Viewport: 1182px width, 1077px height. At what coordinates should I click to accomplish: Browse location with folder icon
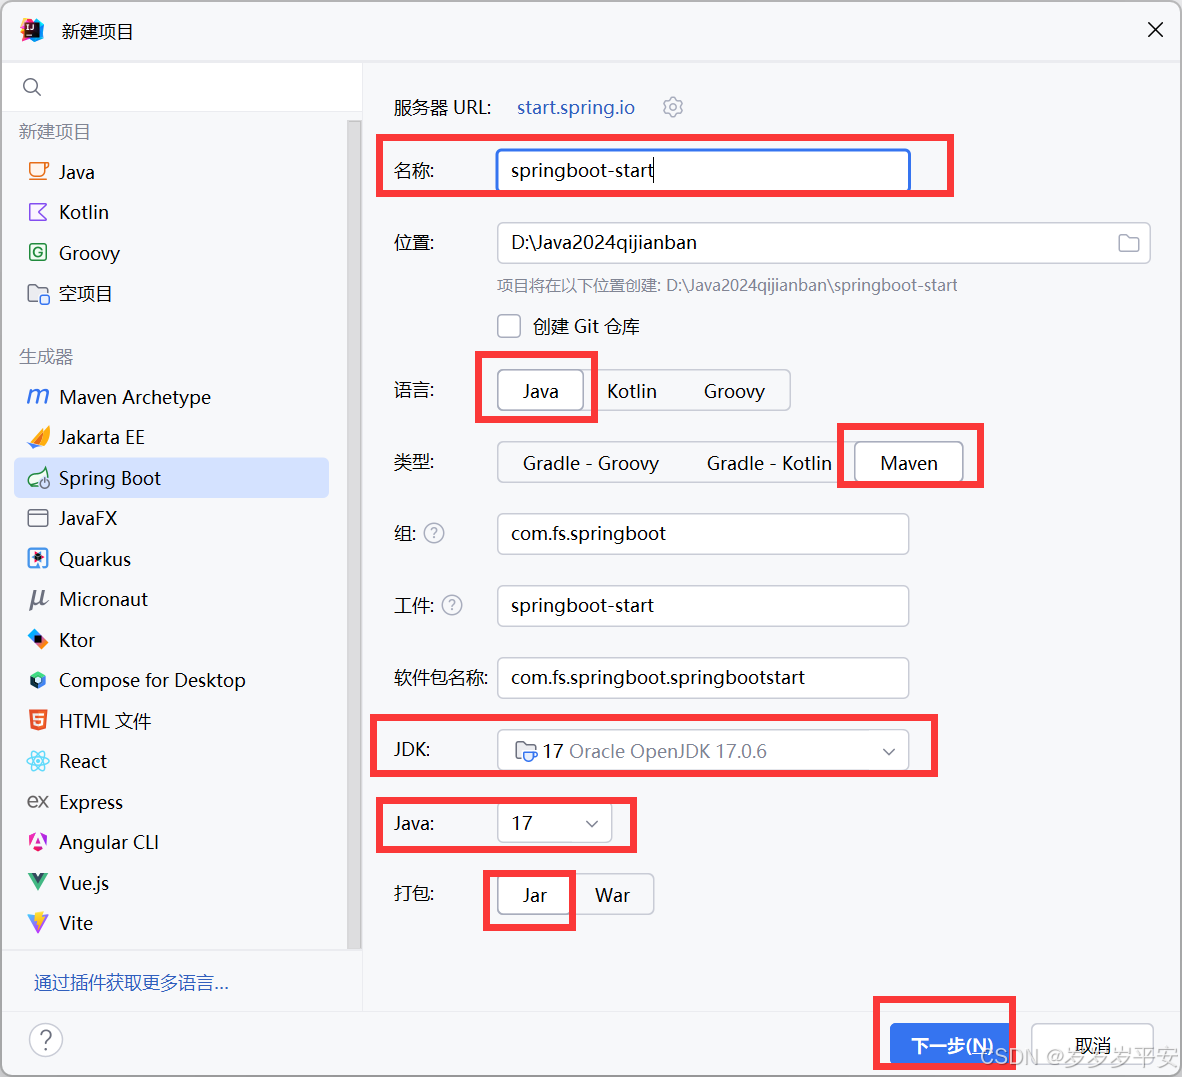coord(1128,243)
